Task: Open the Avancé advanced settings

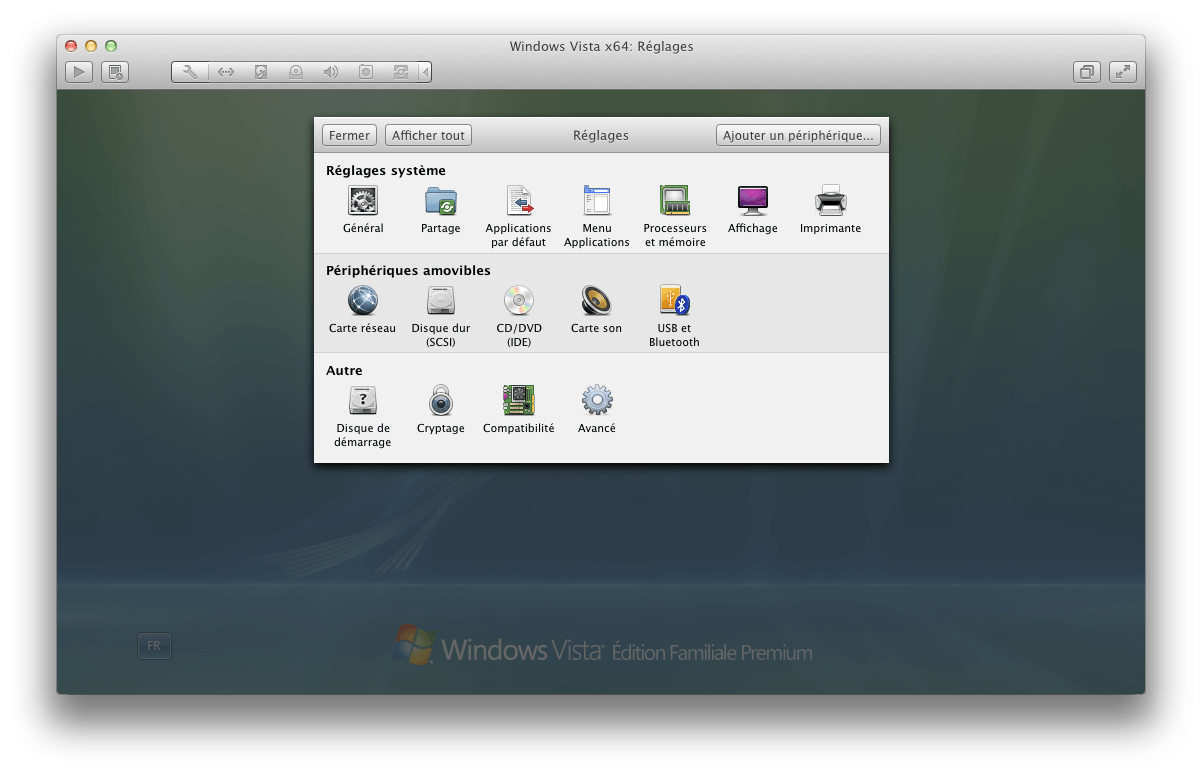Action: point(597,410)
